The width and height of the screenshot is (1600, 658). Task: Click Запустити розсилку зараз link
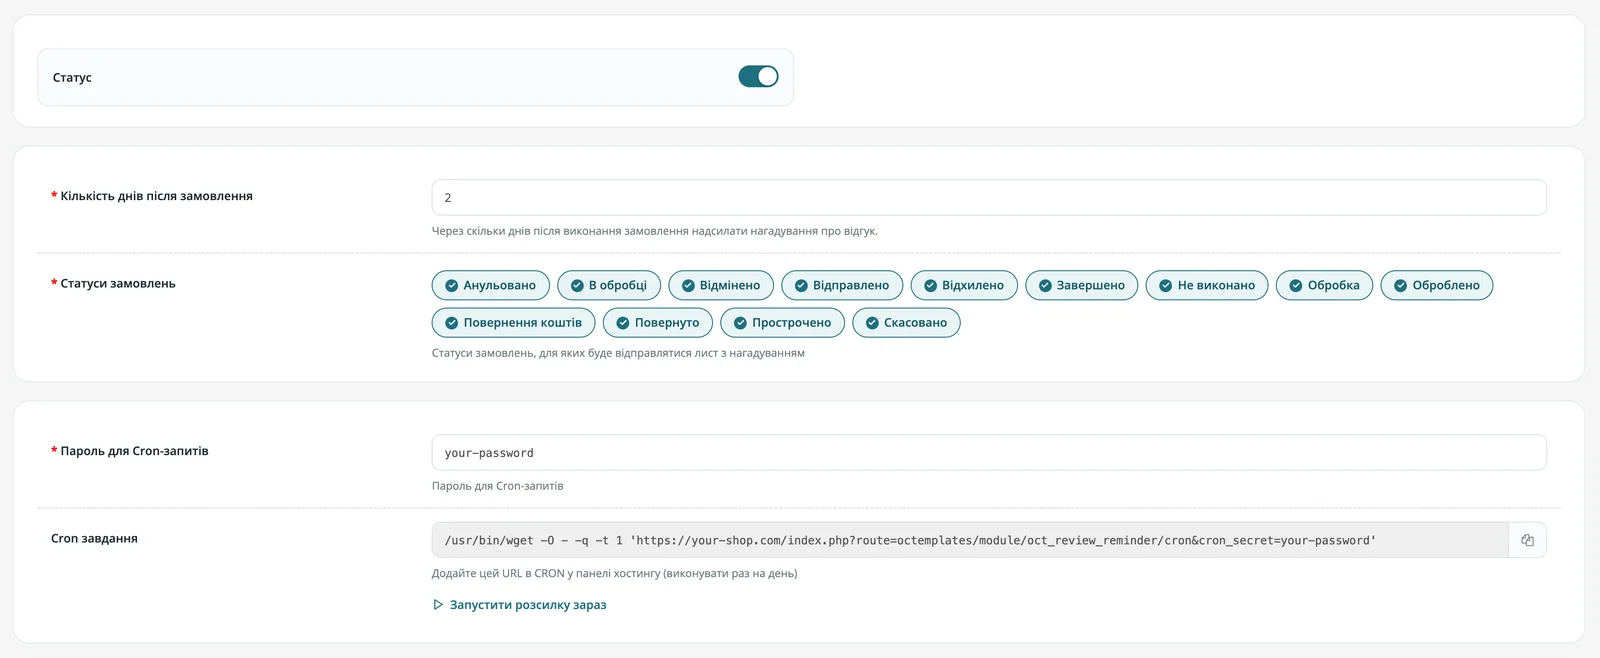519,605
